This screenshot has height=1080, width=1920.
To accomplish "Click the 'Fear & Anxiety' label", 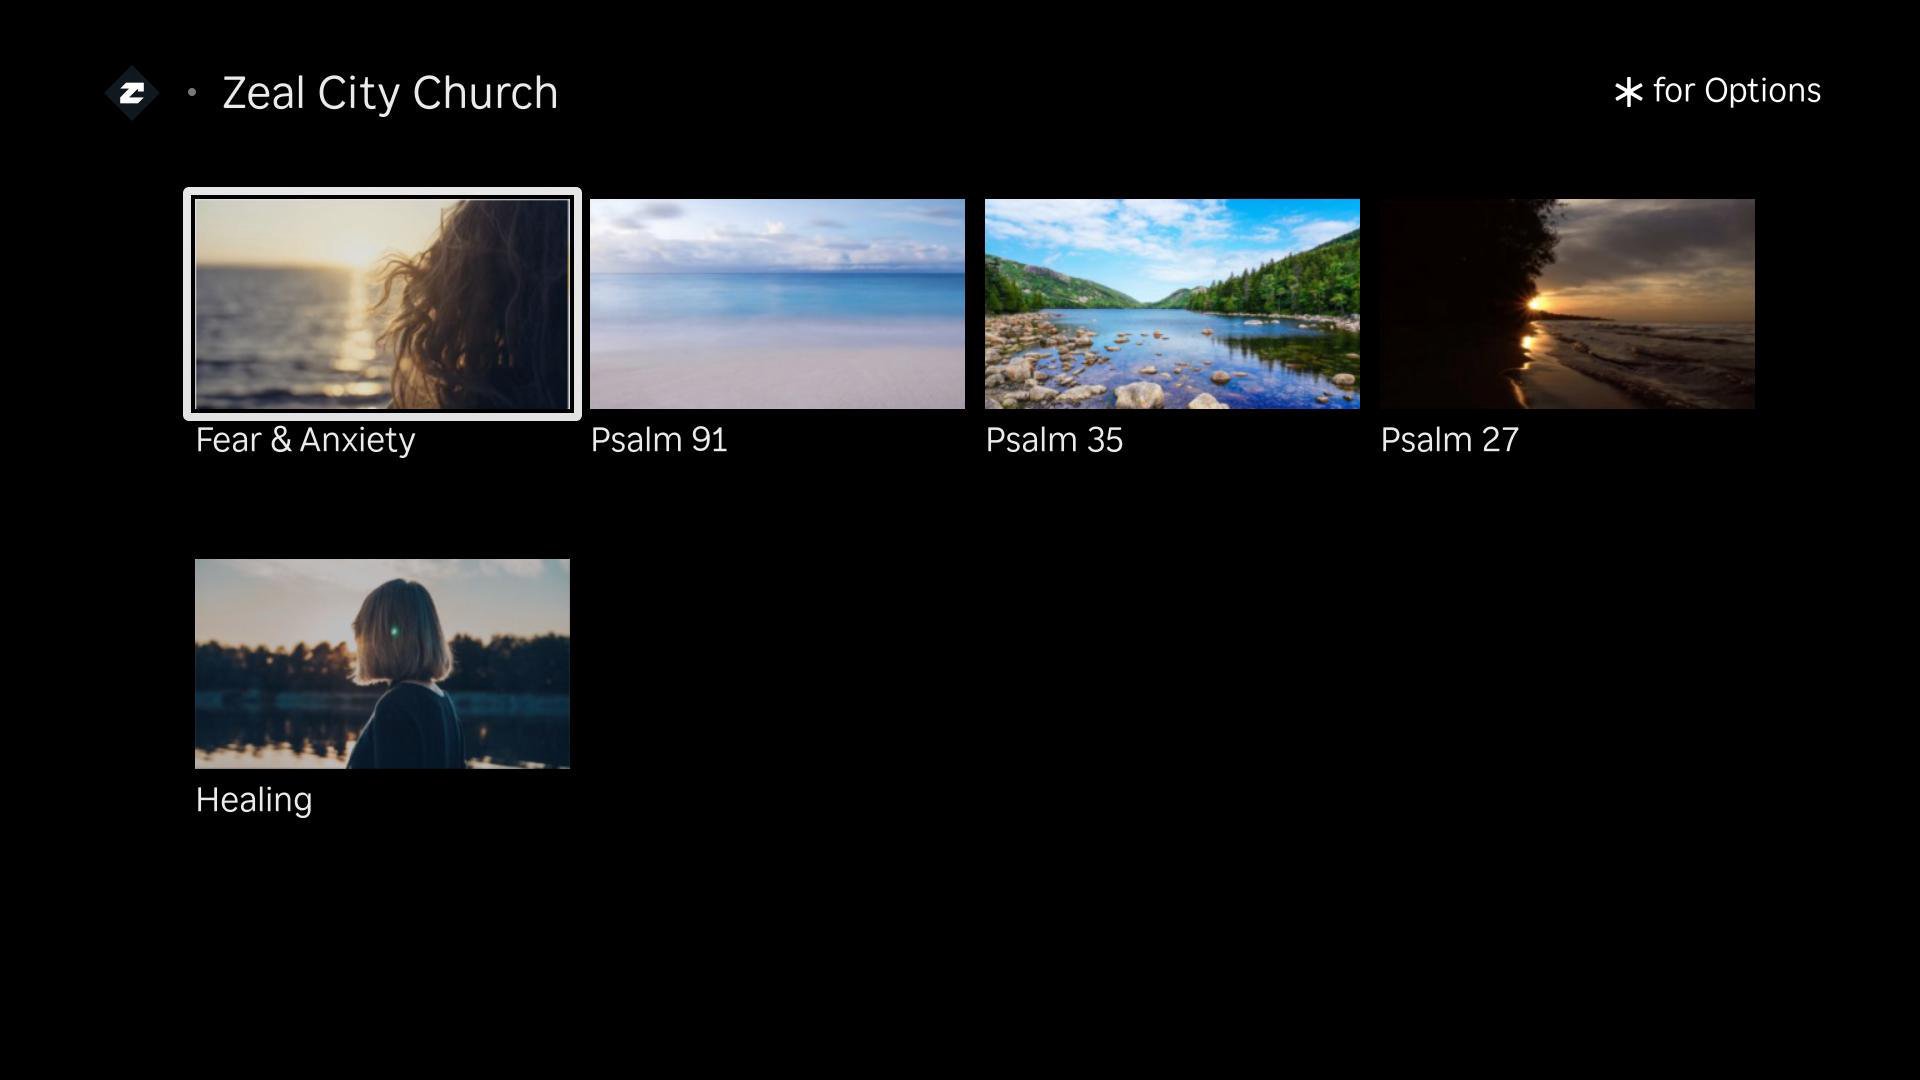I will pos(305,440).
